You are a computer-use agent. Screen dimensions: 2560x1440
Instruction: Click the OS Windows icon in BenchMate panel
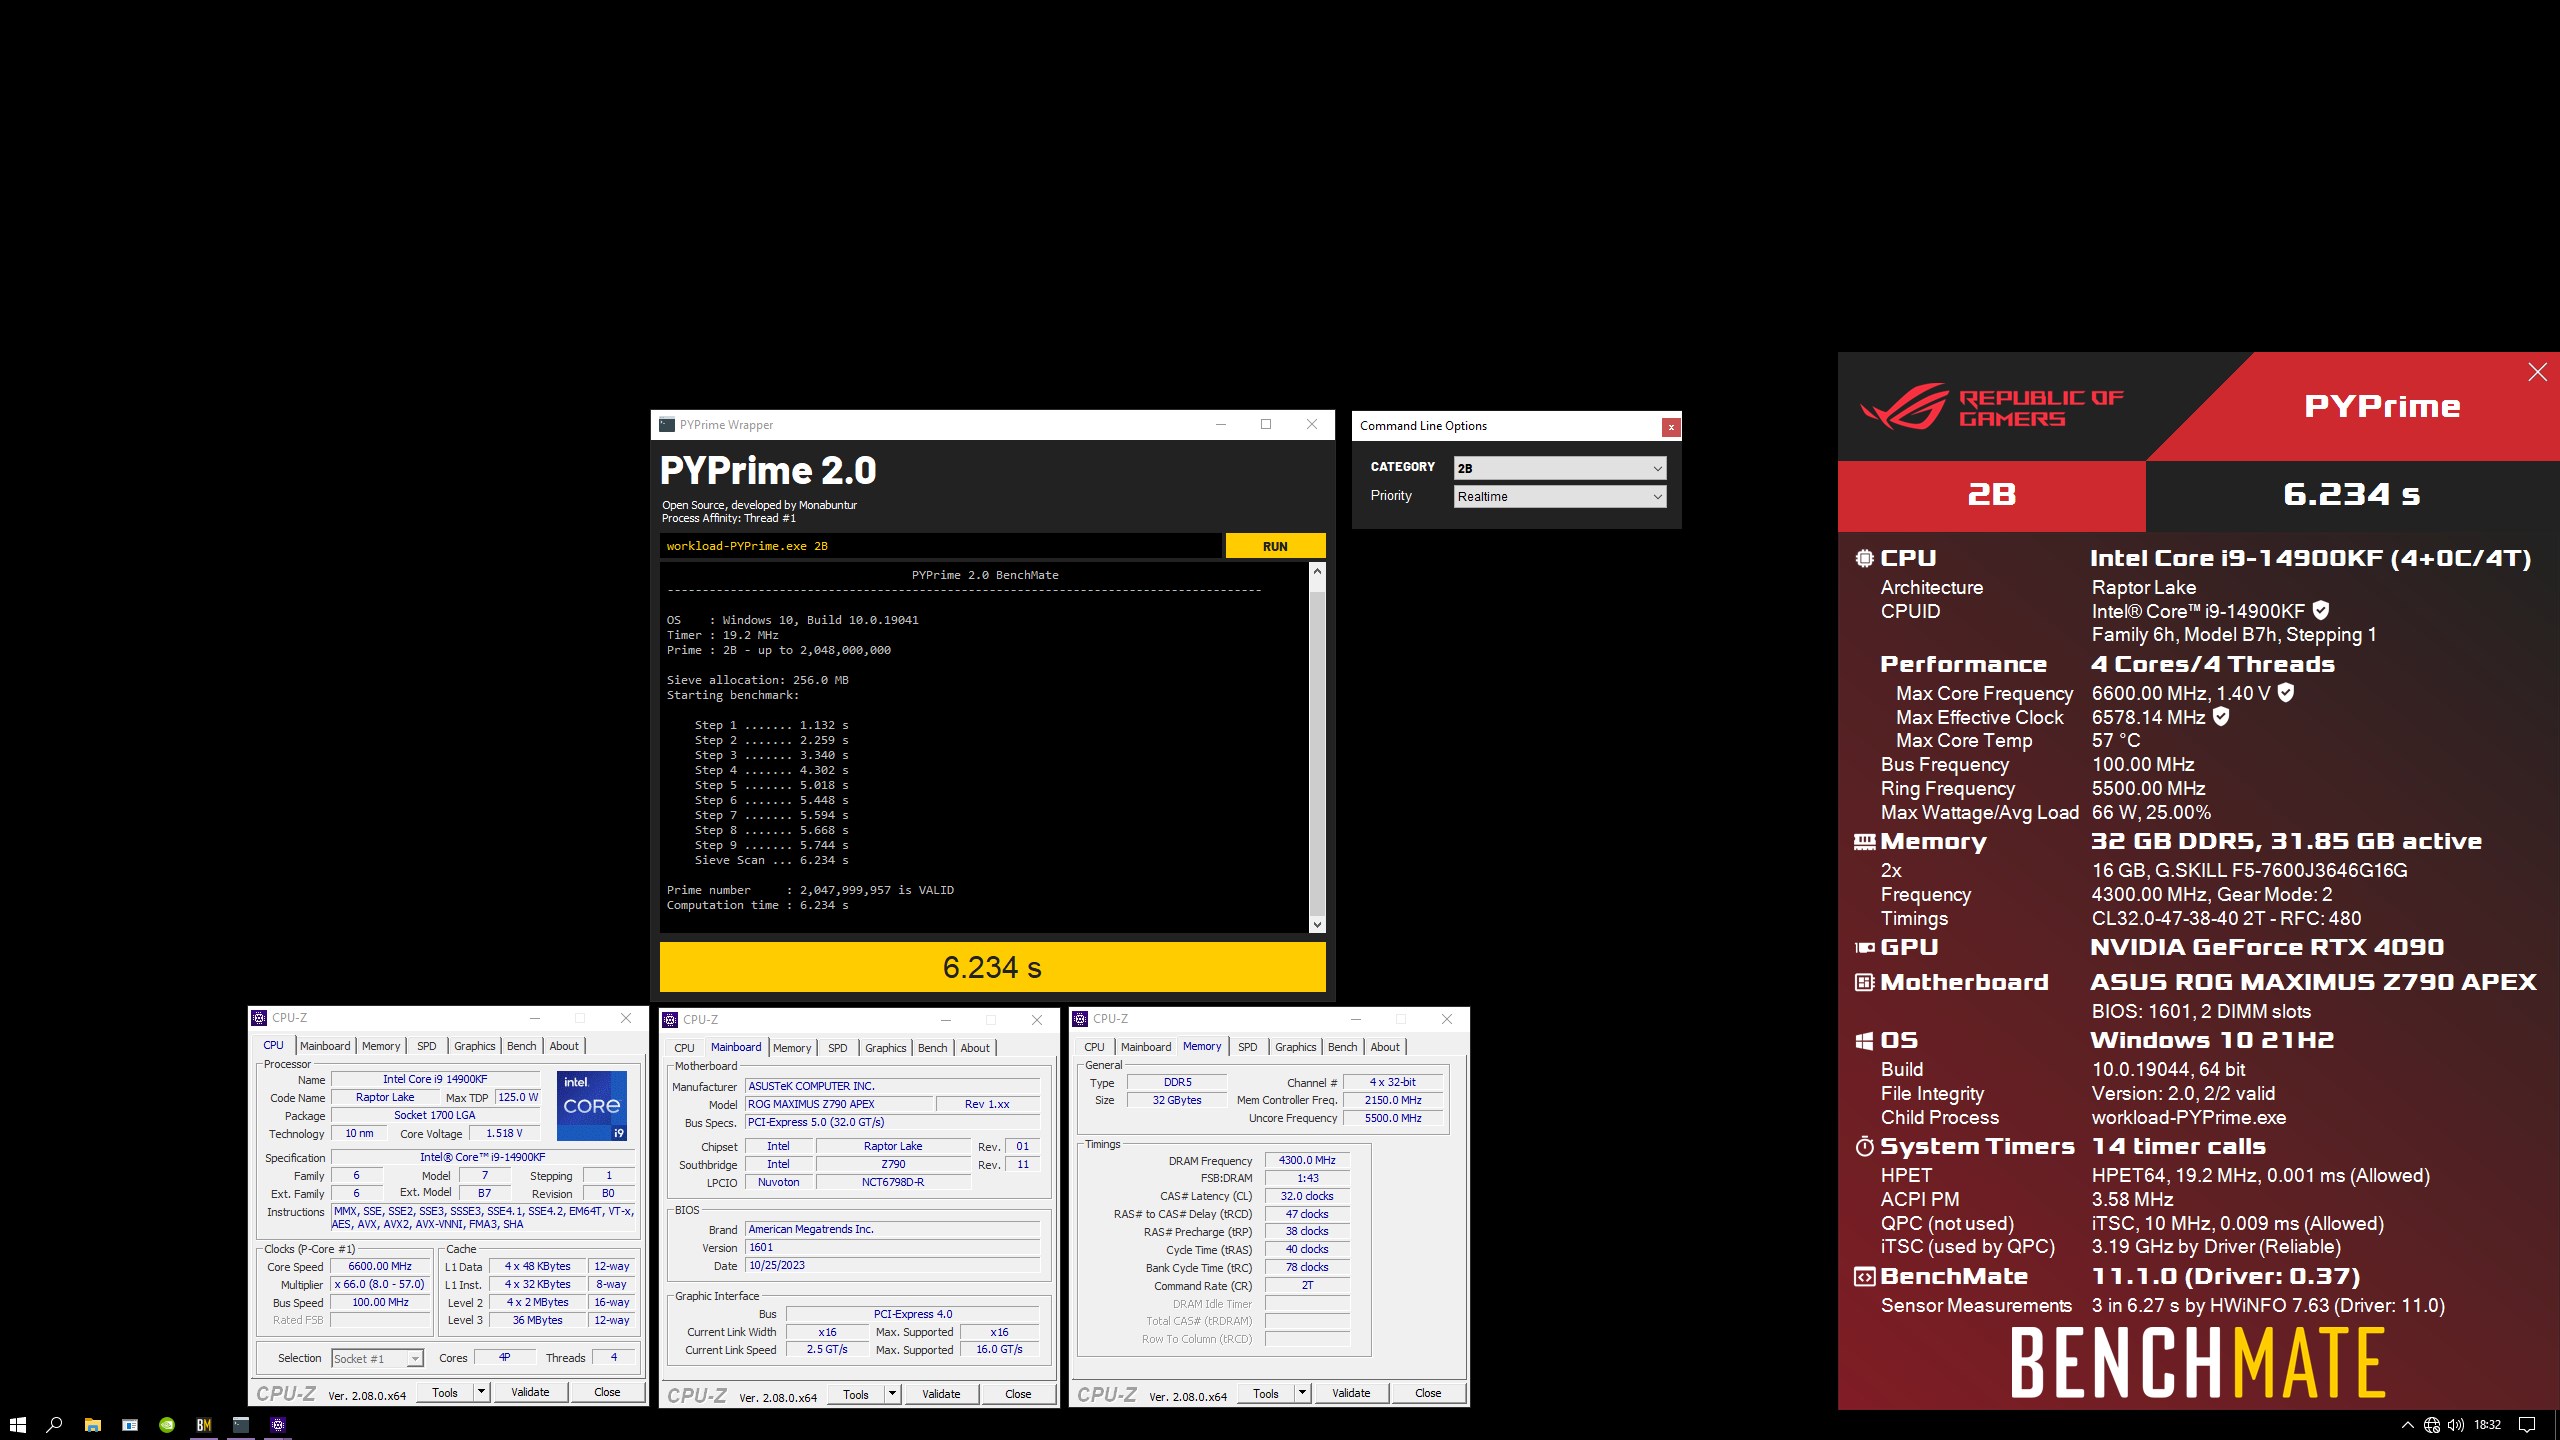1864,1041
